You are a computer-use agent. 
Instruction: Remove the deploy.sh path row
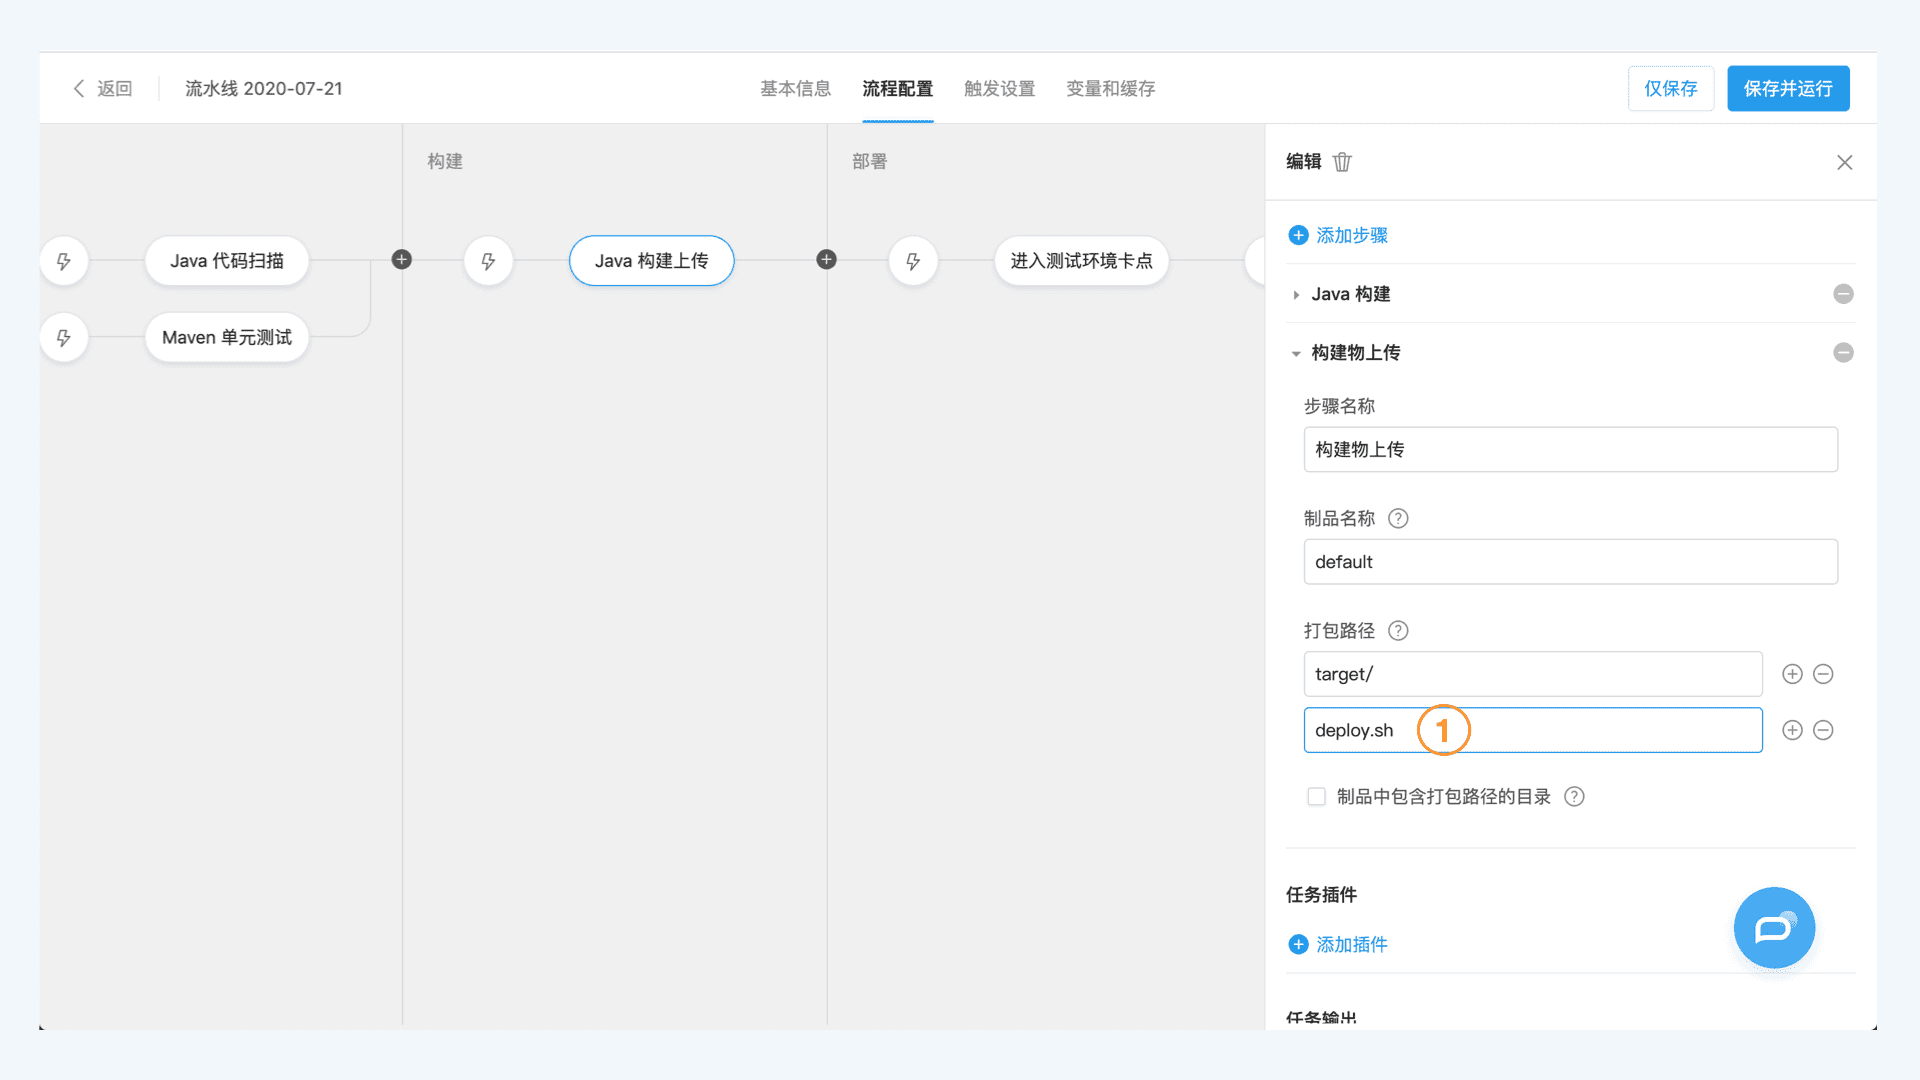(x=1823, y=730)
